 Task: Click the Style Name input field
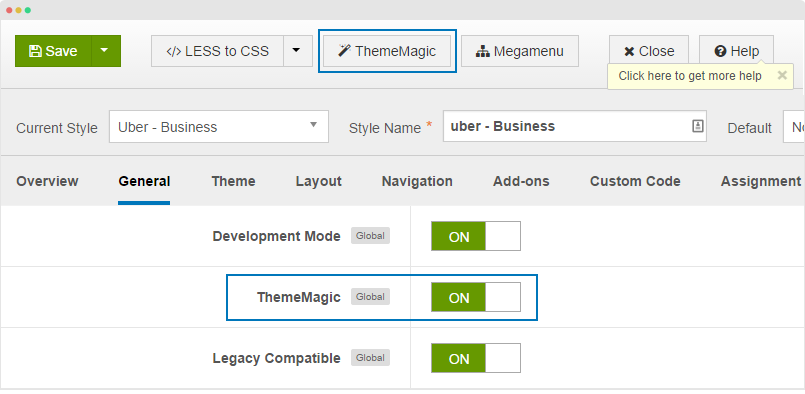click(574, 126)
